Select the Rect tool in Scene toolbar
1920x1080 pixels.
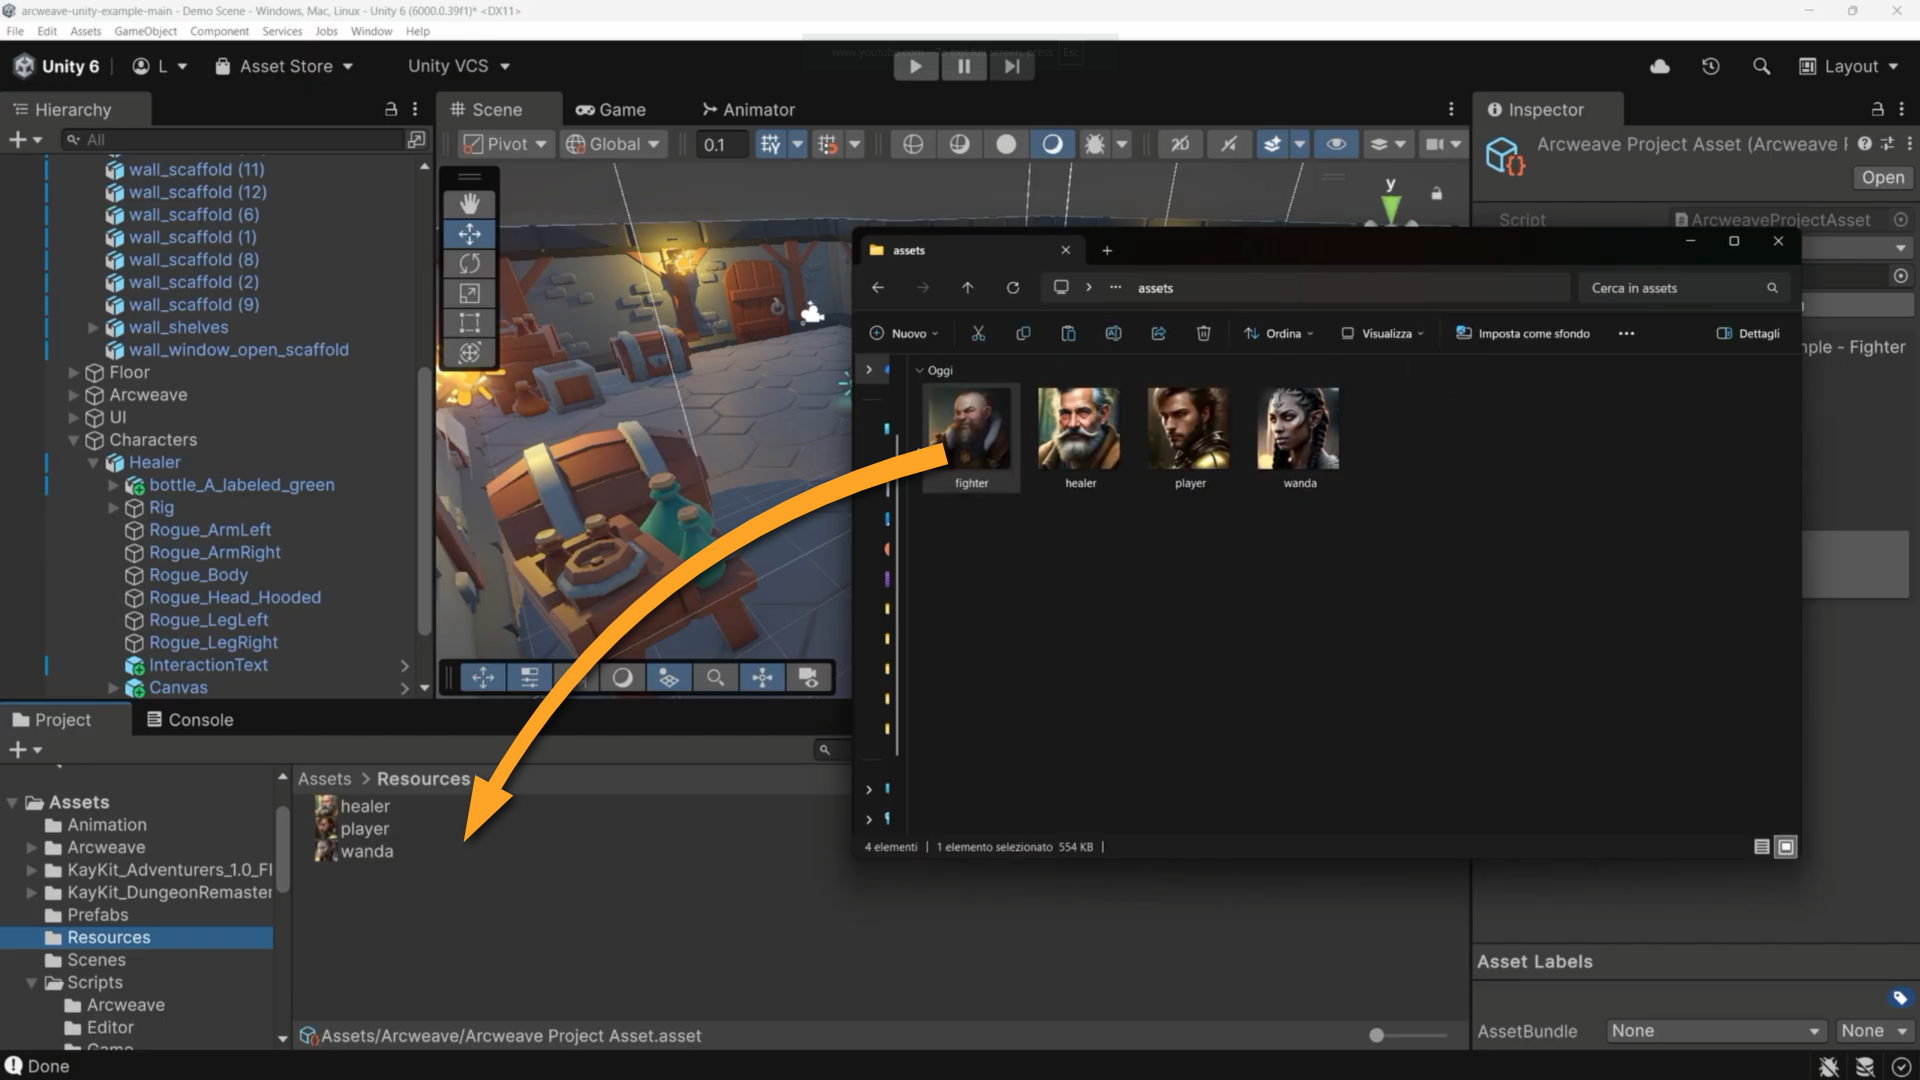[x=469, y=323]
